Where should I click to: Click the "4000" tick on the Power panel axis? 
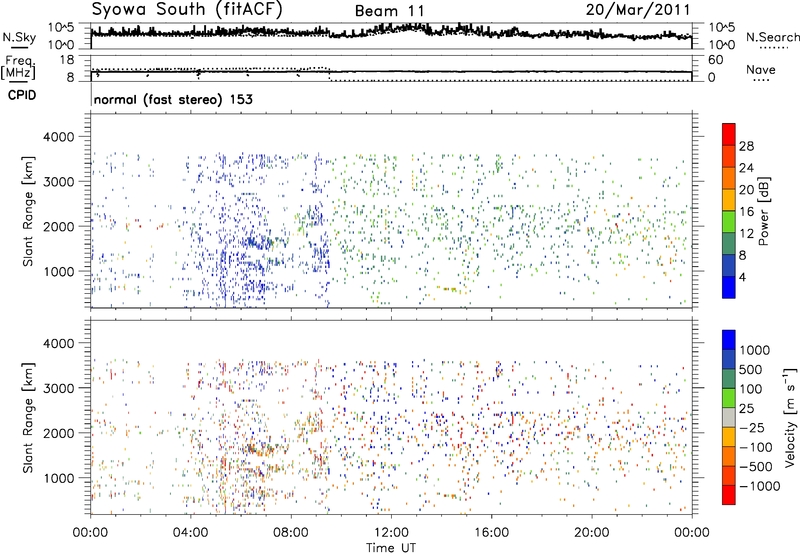[58, 137]
